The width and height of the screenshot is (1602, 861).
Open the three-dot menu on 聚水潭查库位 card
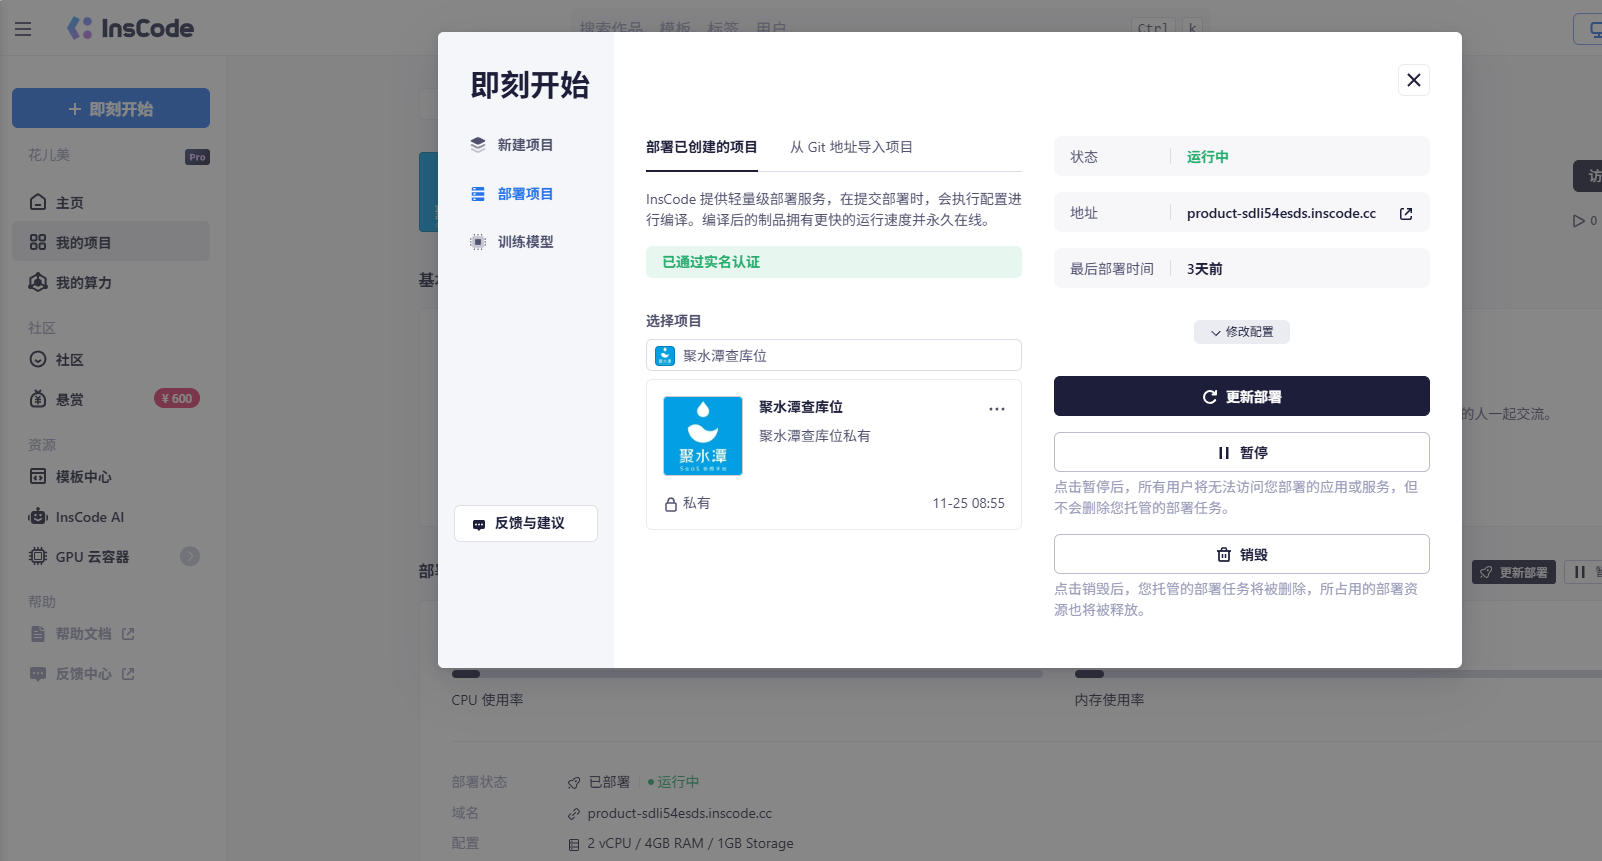pyautogui.click(x=997, y=408)
